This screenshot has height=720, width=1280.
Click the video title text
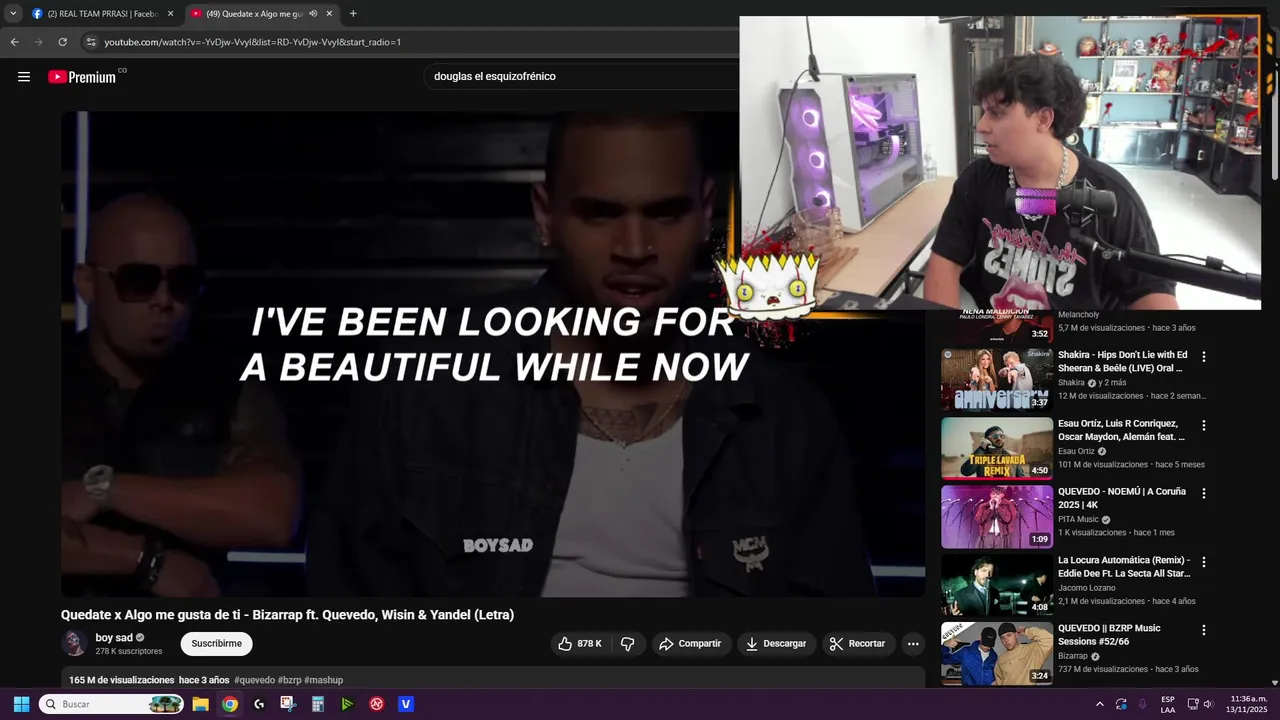(287, 615)
